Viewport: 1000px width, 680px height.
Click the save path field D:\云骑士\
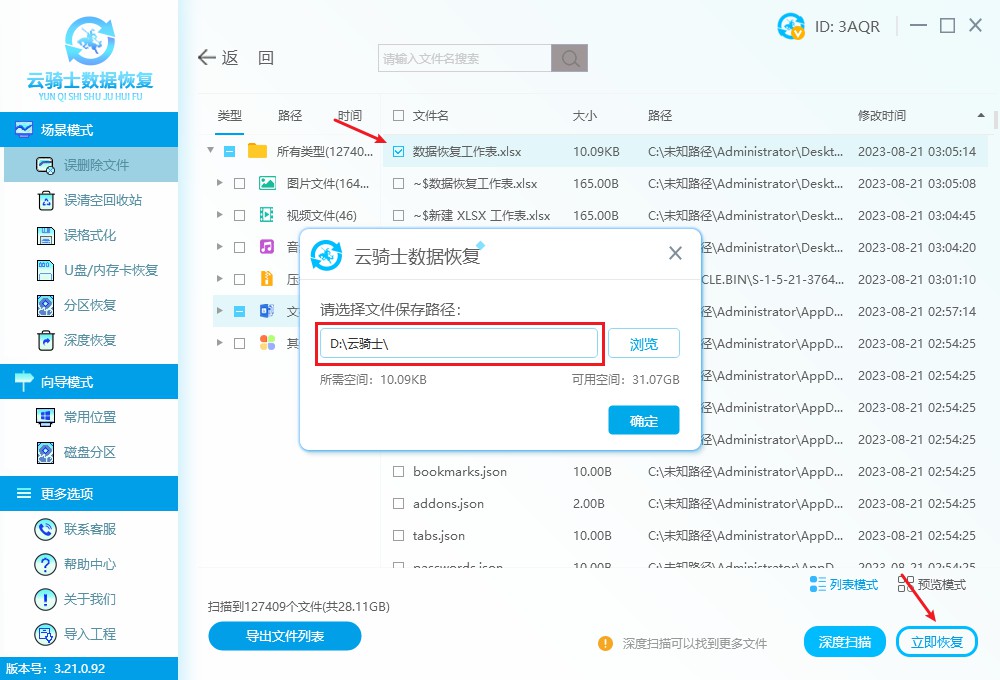[459, 344]
